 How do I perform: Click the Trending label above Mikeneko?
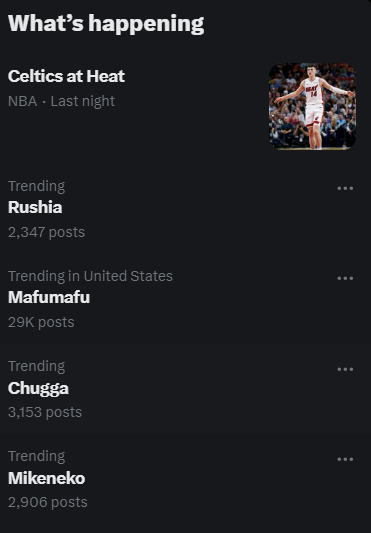pyautogui.click(x=36, y=457)
